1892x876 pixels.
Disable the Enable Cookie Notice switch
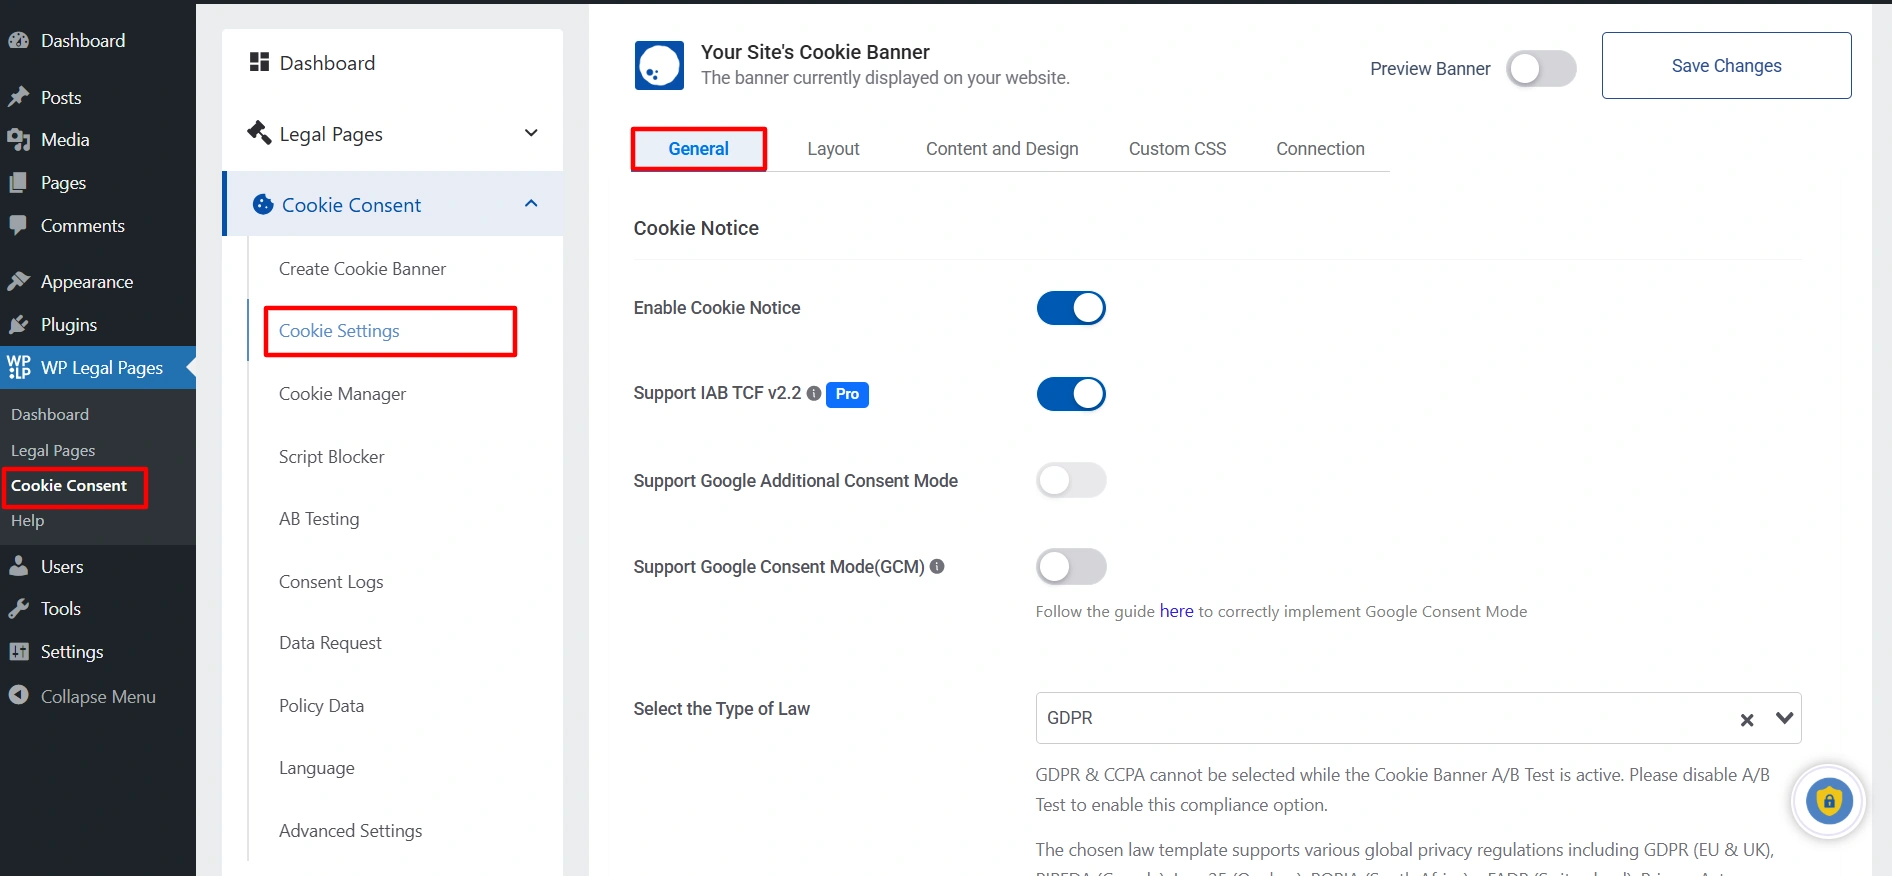point(1071,308)
